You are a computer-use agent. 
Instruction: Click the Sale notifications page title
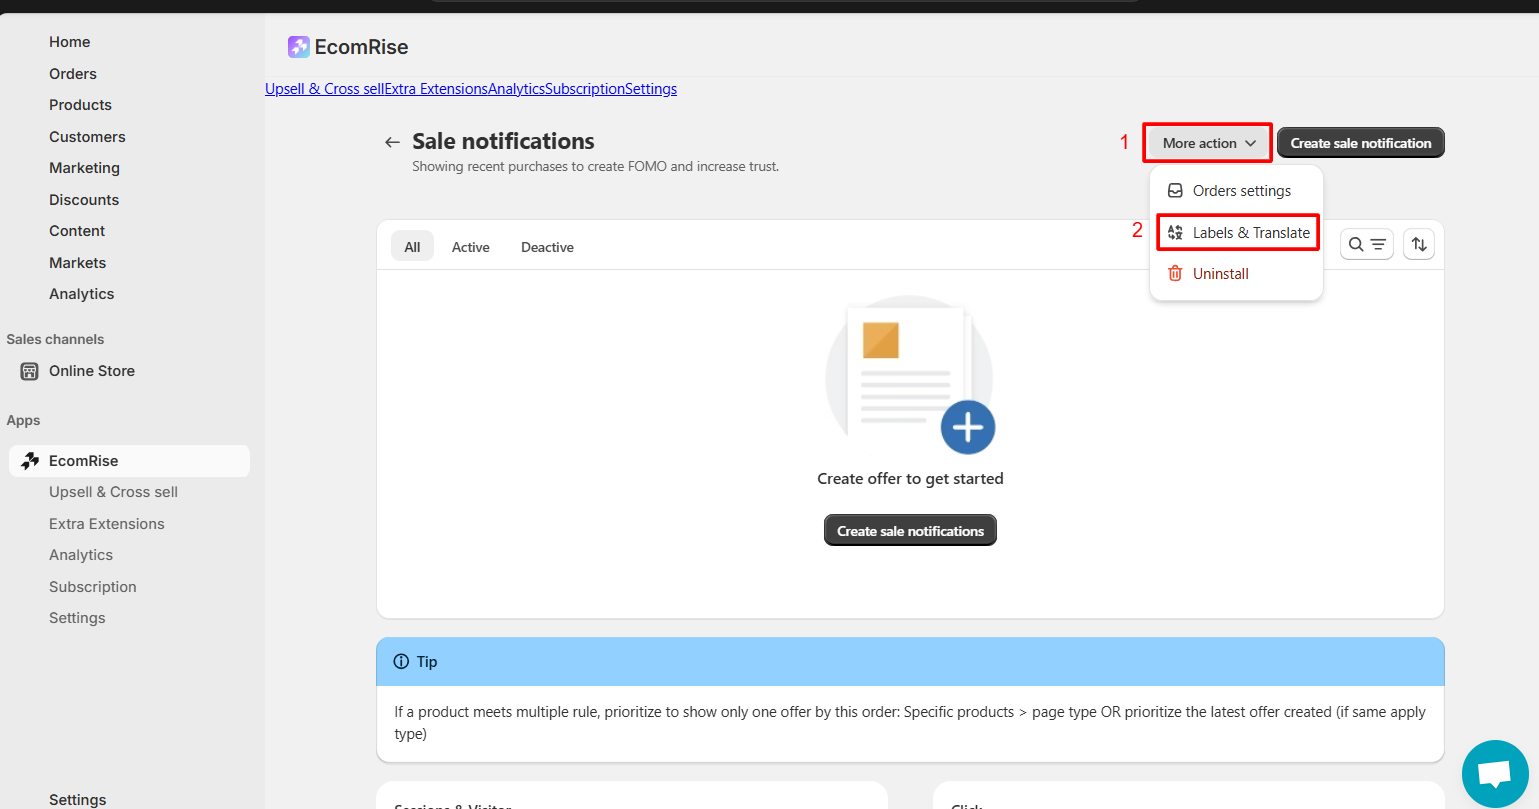503,141
